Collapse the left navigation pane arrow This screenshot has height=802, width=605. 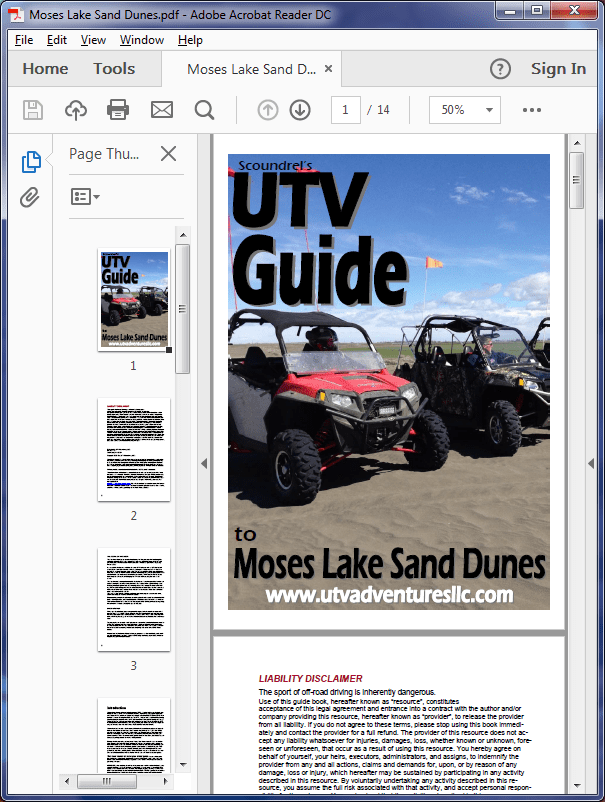[x=204, y=463]
